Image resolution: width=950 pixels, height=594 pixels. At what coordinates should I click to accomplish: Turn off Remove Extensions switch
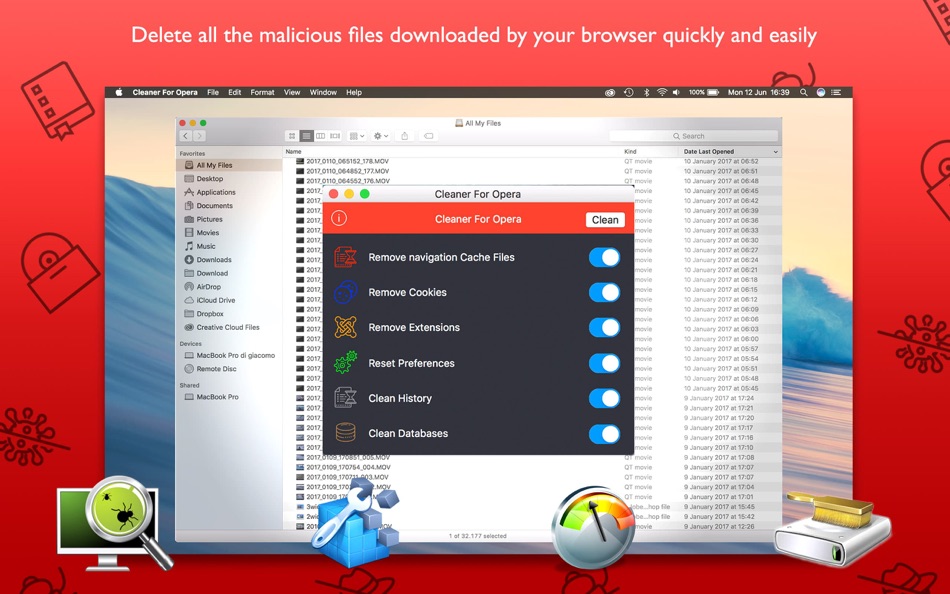(x=604, y=328)
